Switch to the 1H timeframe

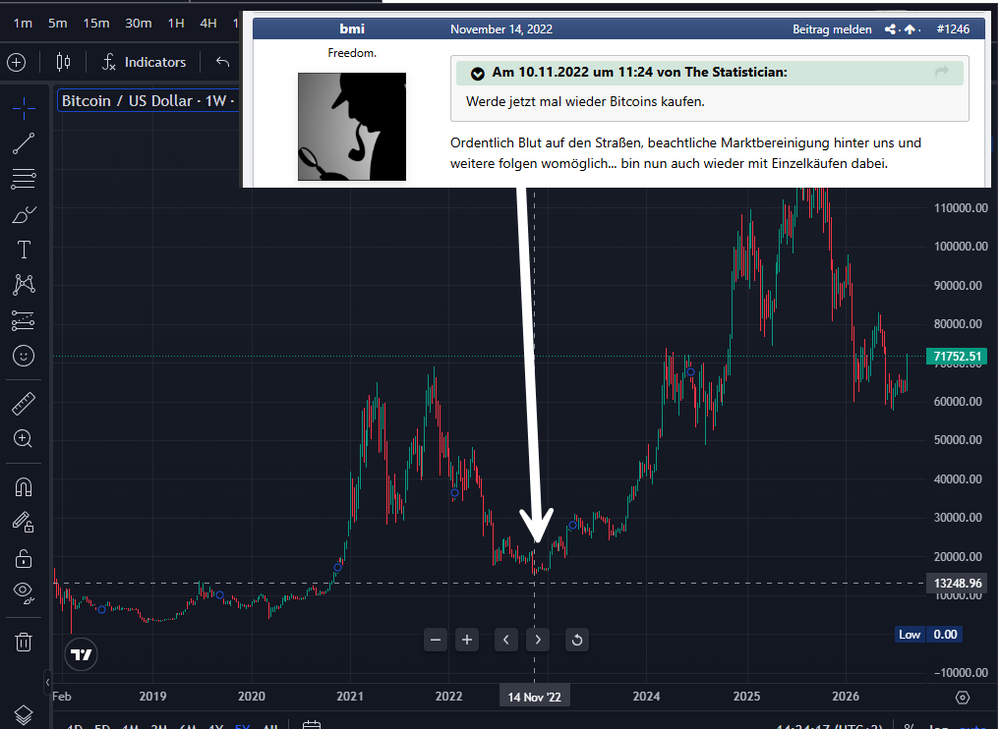[176, 24]
